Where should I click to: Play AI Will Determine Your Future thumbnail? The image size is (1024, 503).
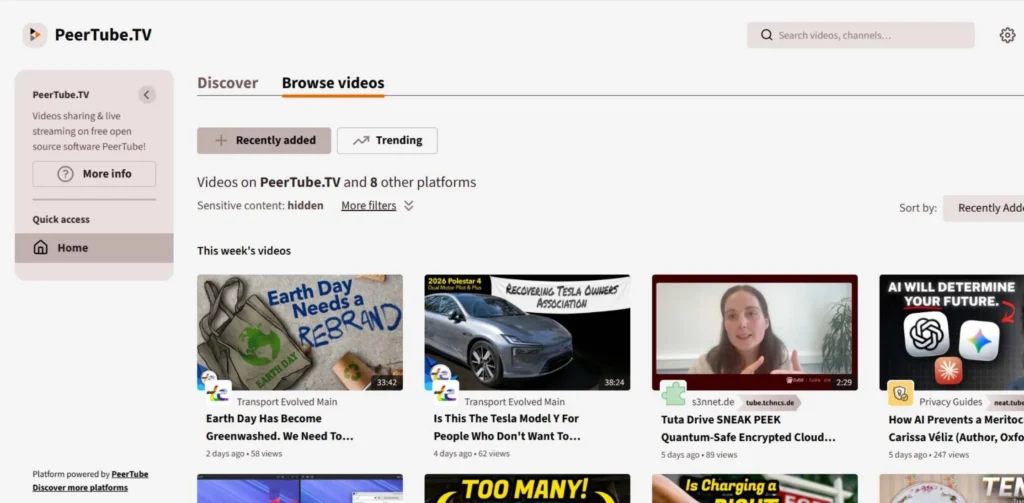(x=952, y=333)
